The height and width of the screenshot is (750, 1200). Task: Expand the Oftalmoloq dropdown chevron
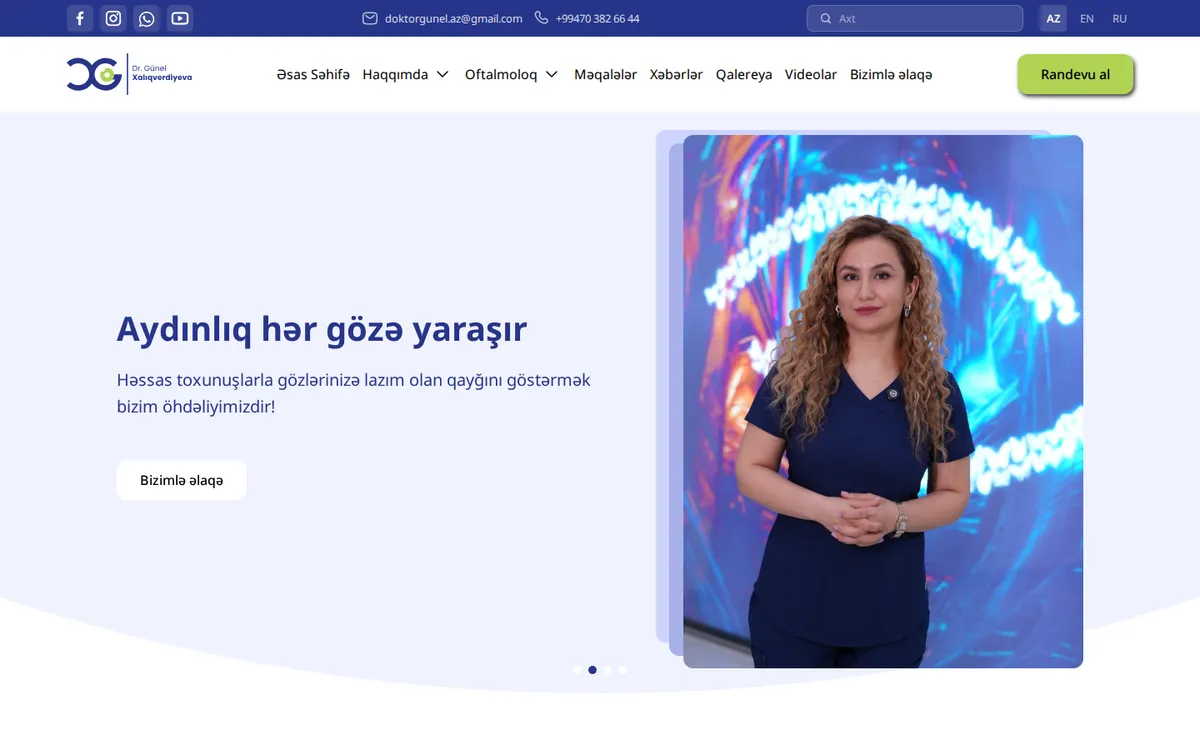[552, 75]
